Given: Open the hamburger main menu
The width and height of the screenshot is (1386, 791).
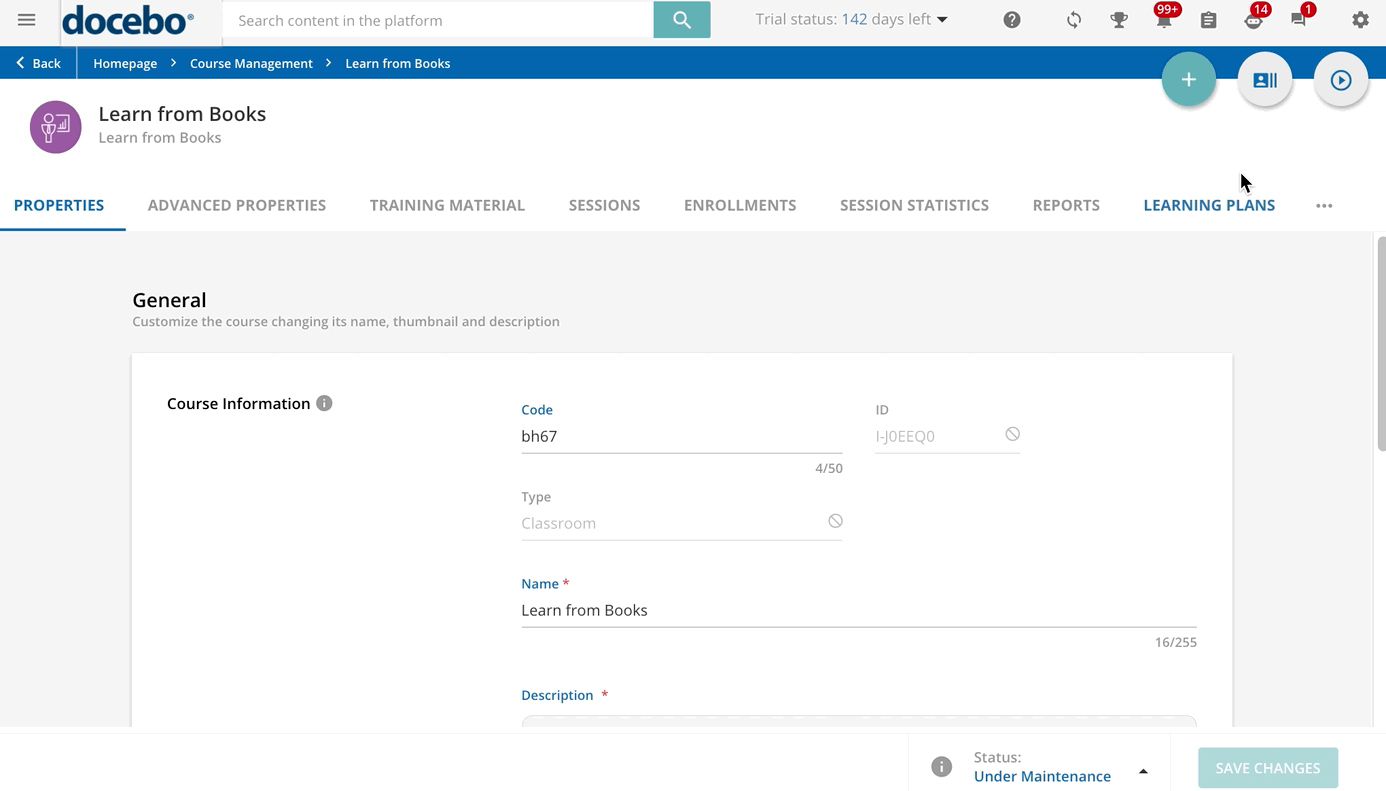Looking at the screenshot, I should point(27,20).
